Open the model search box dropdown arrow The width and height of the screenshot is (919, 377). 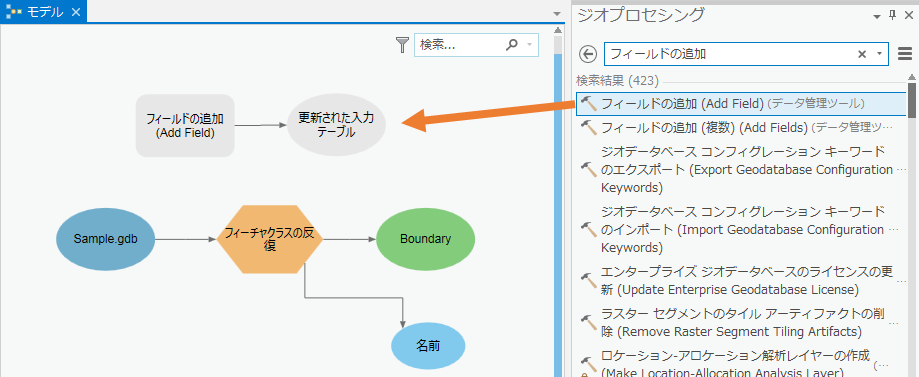529,45
